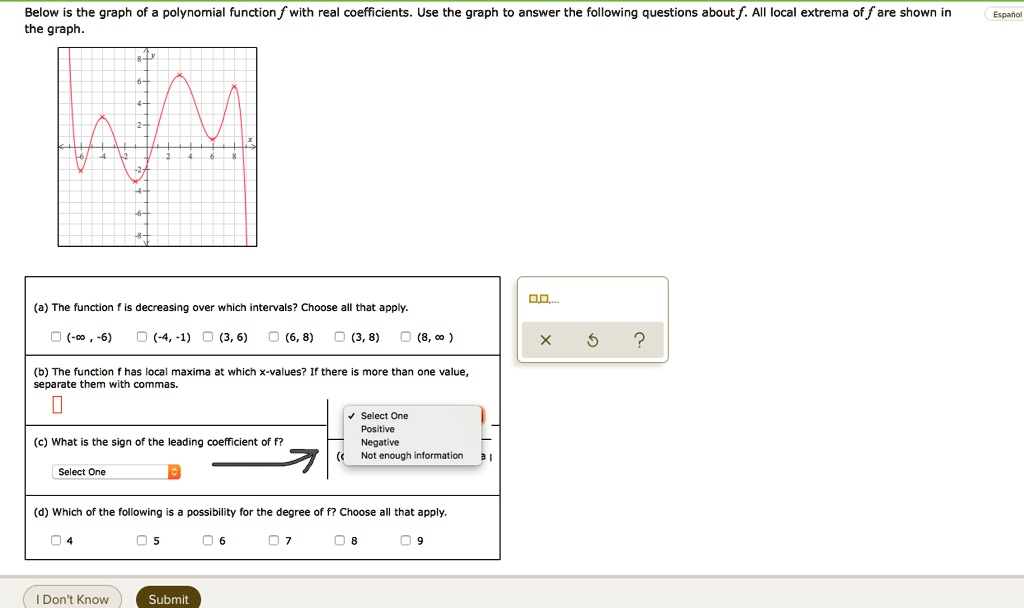1024x608 pixels.
Task: Clear the answer using the X icon
Action: (x=545, y=340)
